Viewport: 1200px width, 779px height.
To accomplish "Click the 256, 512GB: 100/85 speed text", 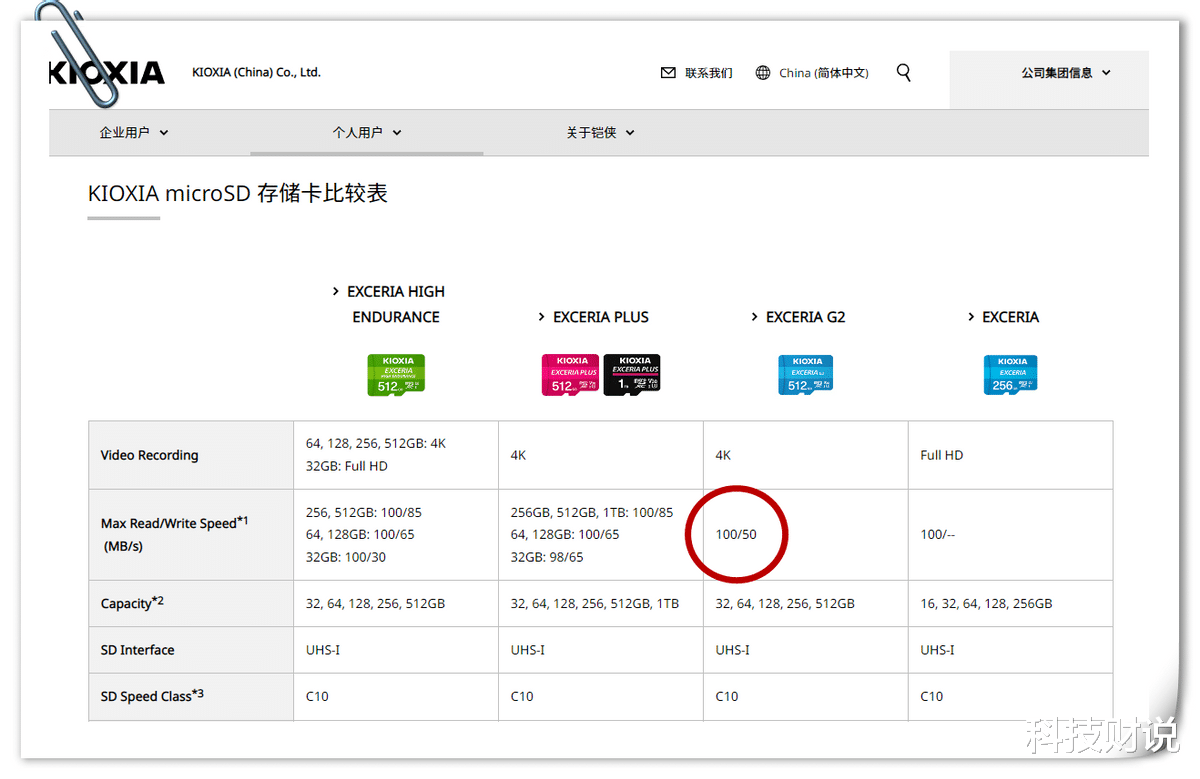I will pyautogui.click(x=364, y=512).
